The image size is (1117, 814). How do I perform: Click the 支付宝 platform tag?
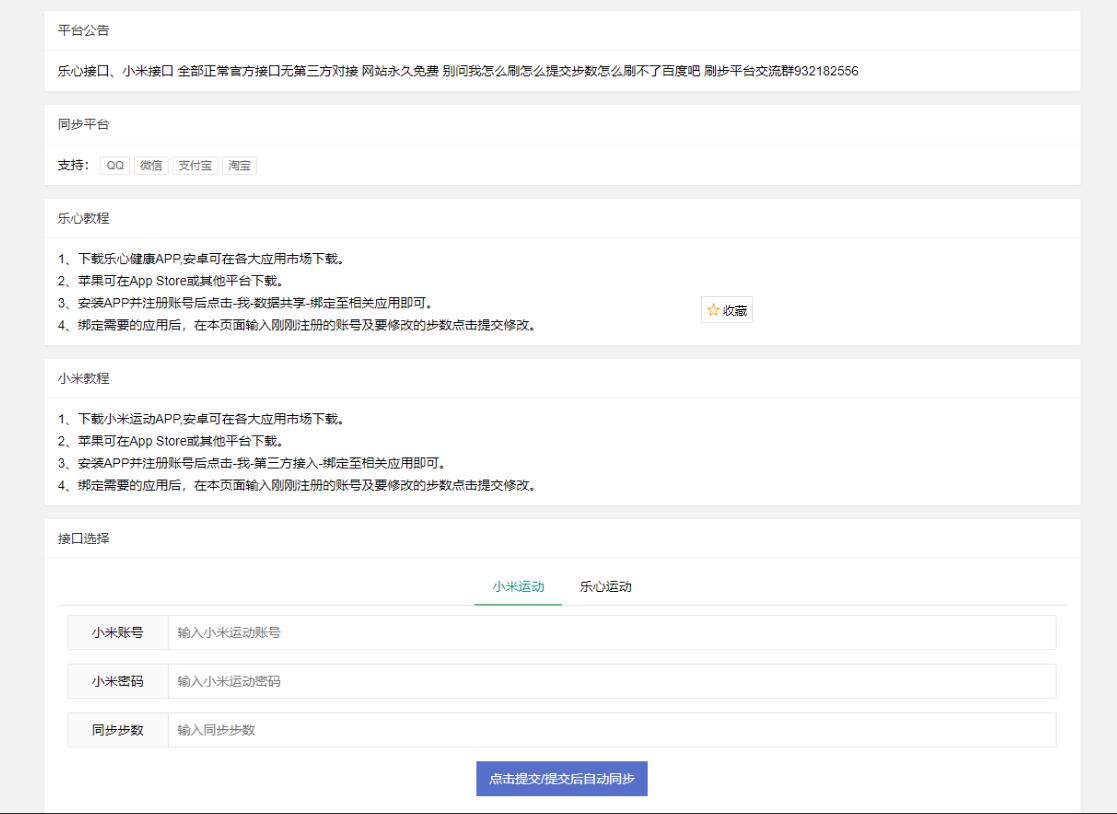coord(195,166)
